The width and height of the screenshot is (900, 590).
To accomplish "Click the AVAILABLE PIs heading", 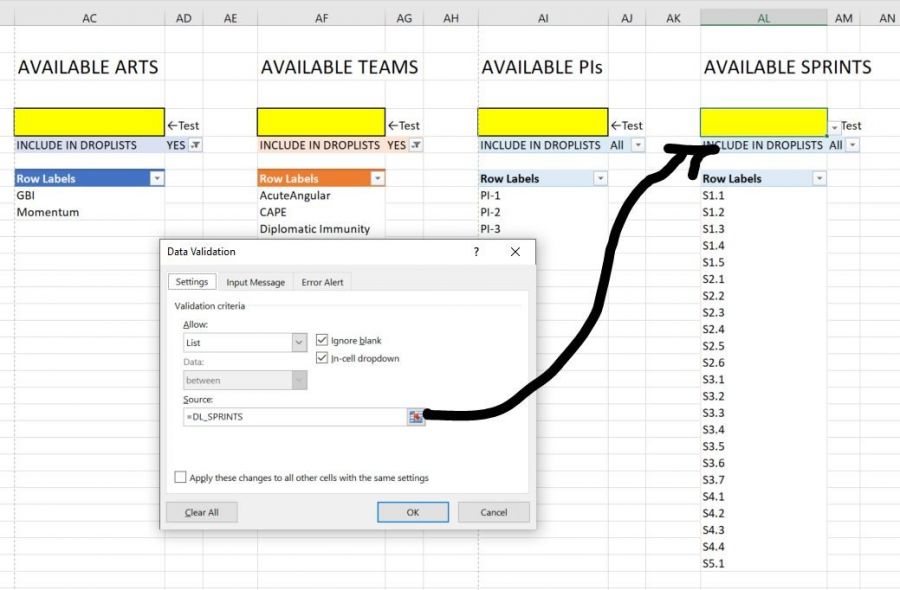I will 542,68.
